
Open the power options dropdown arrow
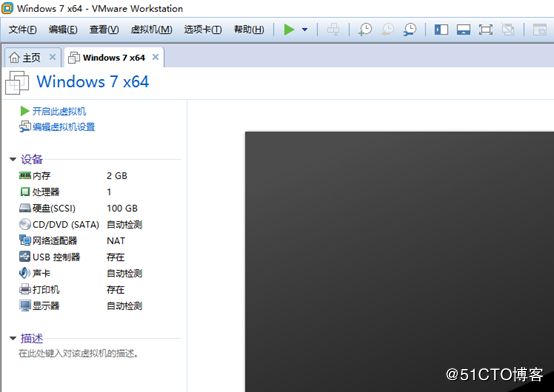305,30
